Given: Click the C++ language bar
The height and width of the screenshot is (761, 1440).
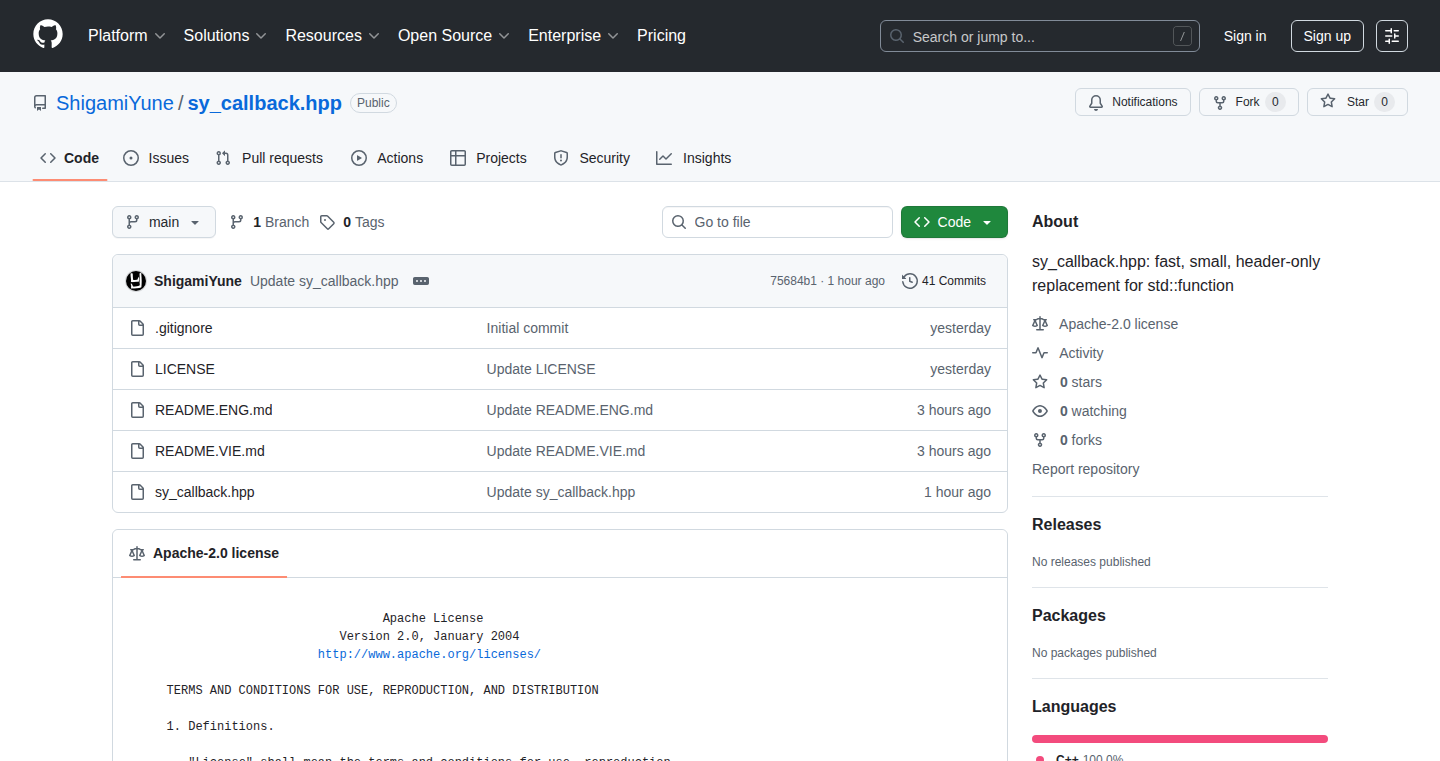Looking at the screenshot, I should (x=1180, y=739).
